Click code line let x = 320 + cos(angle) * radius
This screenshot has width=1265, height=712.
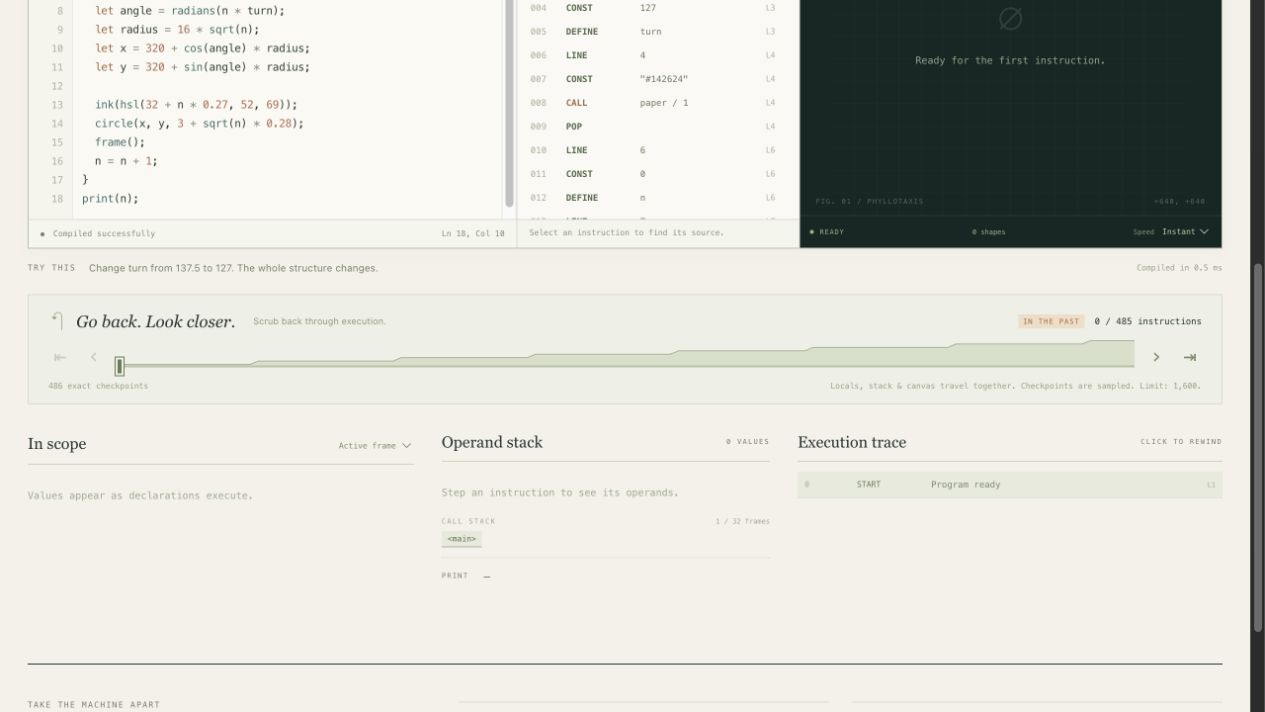click(x=202, y=48)
